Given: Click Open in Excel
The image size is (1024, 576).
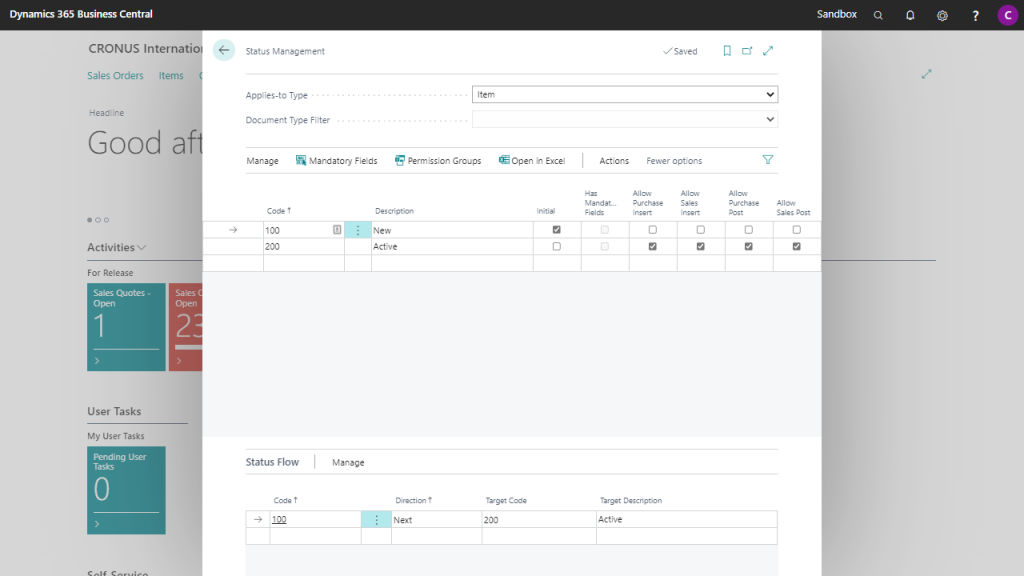Looking at the screenshot, I should (531, 160).
